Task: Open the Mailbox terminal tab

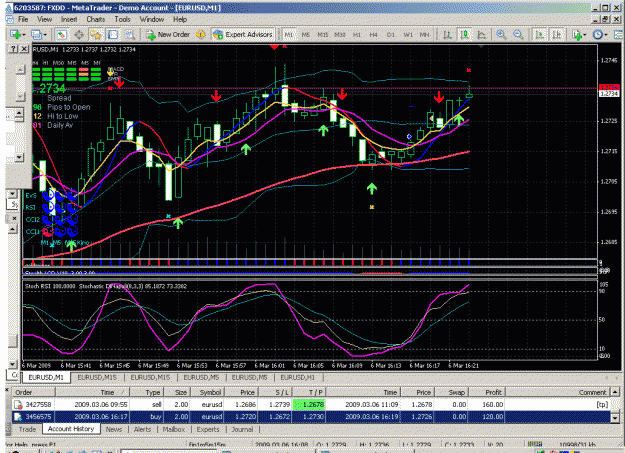Action: tap(174, 429)
